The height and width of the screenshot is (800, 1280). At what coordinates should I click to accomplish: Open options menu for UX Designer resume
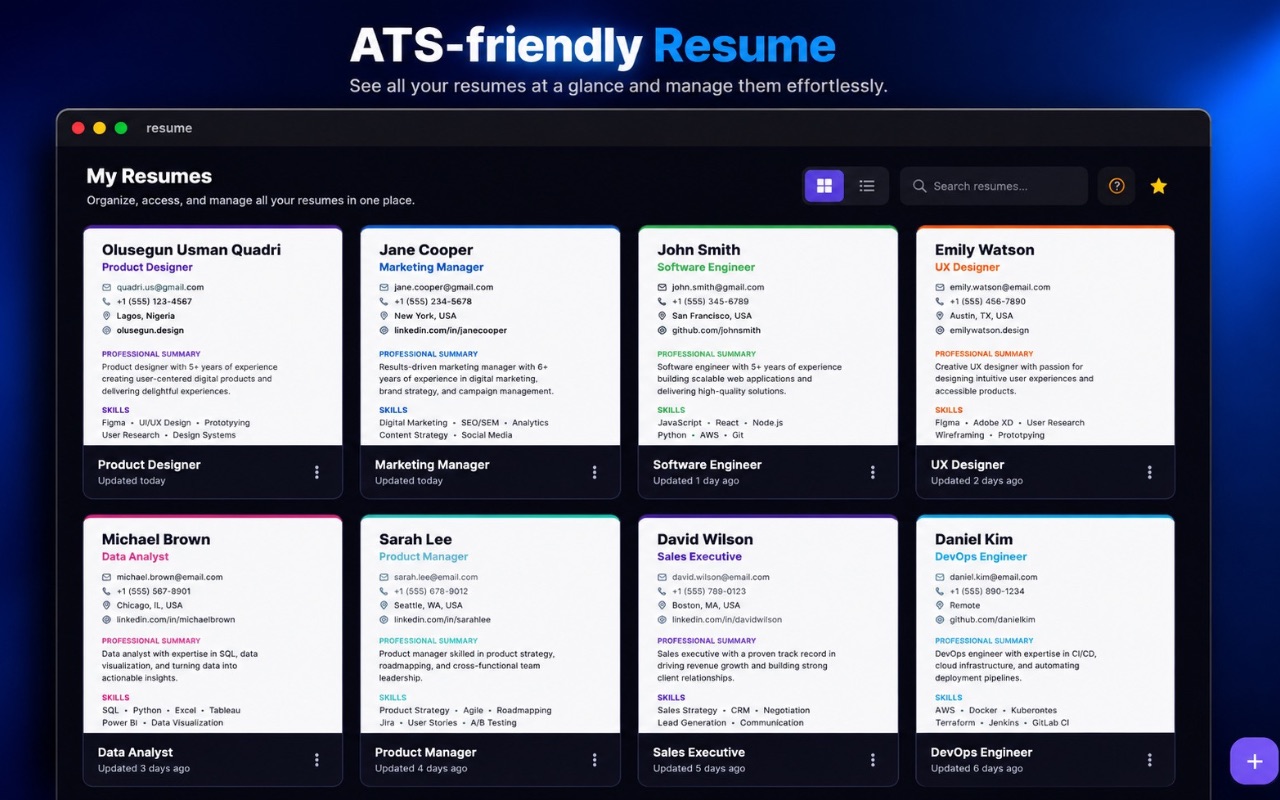point(1149,472)
